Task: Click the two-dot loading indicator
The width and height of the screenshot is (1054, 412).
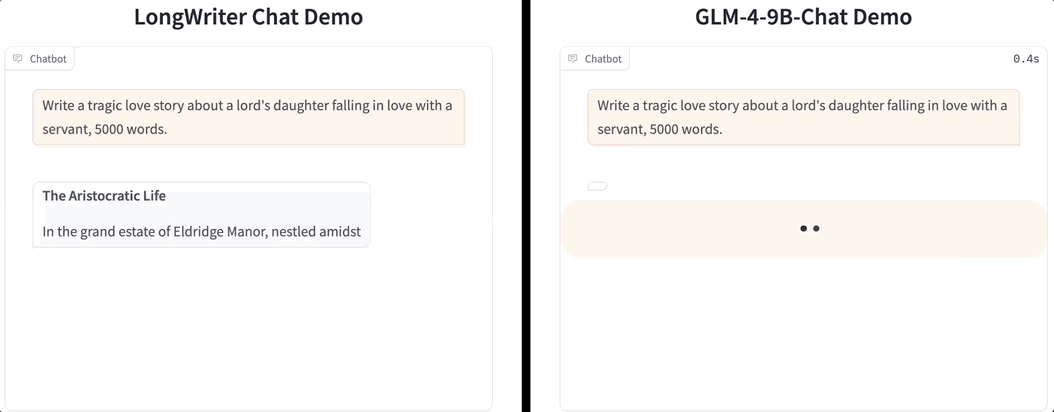Action: click(809, 229)
